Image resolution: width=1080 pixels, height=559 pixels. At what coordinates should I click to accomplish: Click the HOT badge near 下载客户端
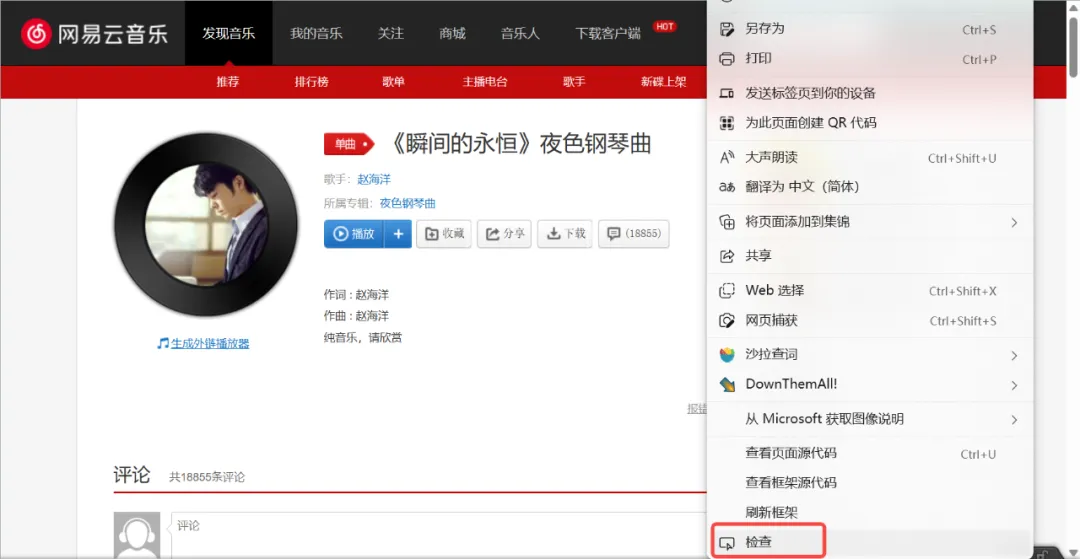[665, 27]
